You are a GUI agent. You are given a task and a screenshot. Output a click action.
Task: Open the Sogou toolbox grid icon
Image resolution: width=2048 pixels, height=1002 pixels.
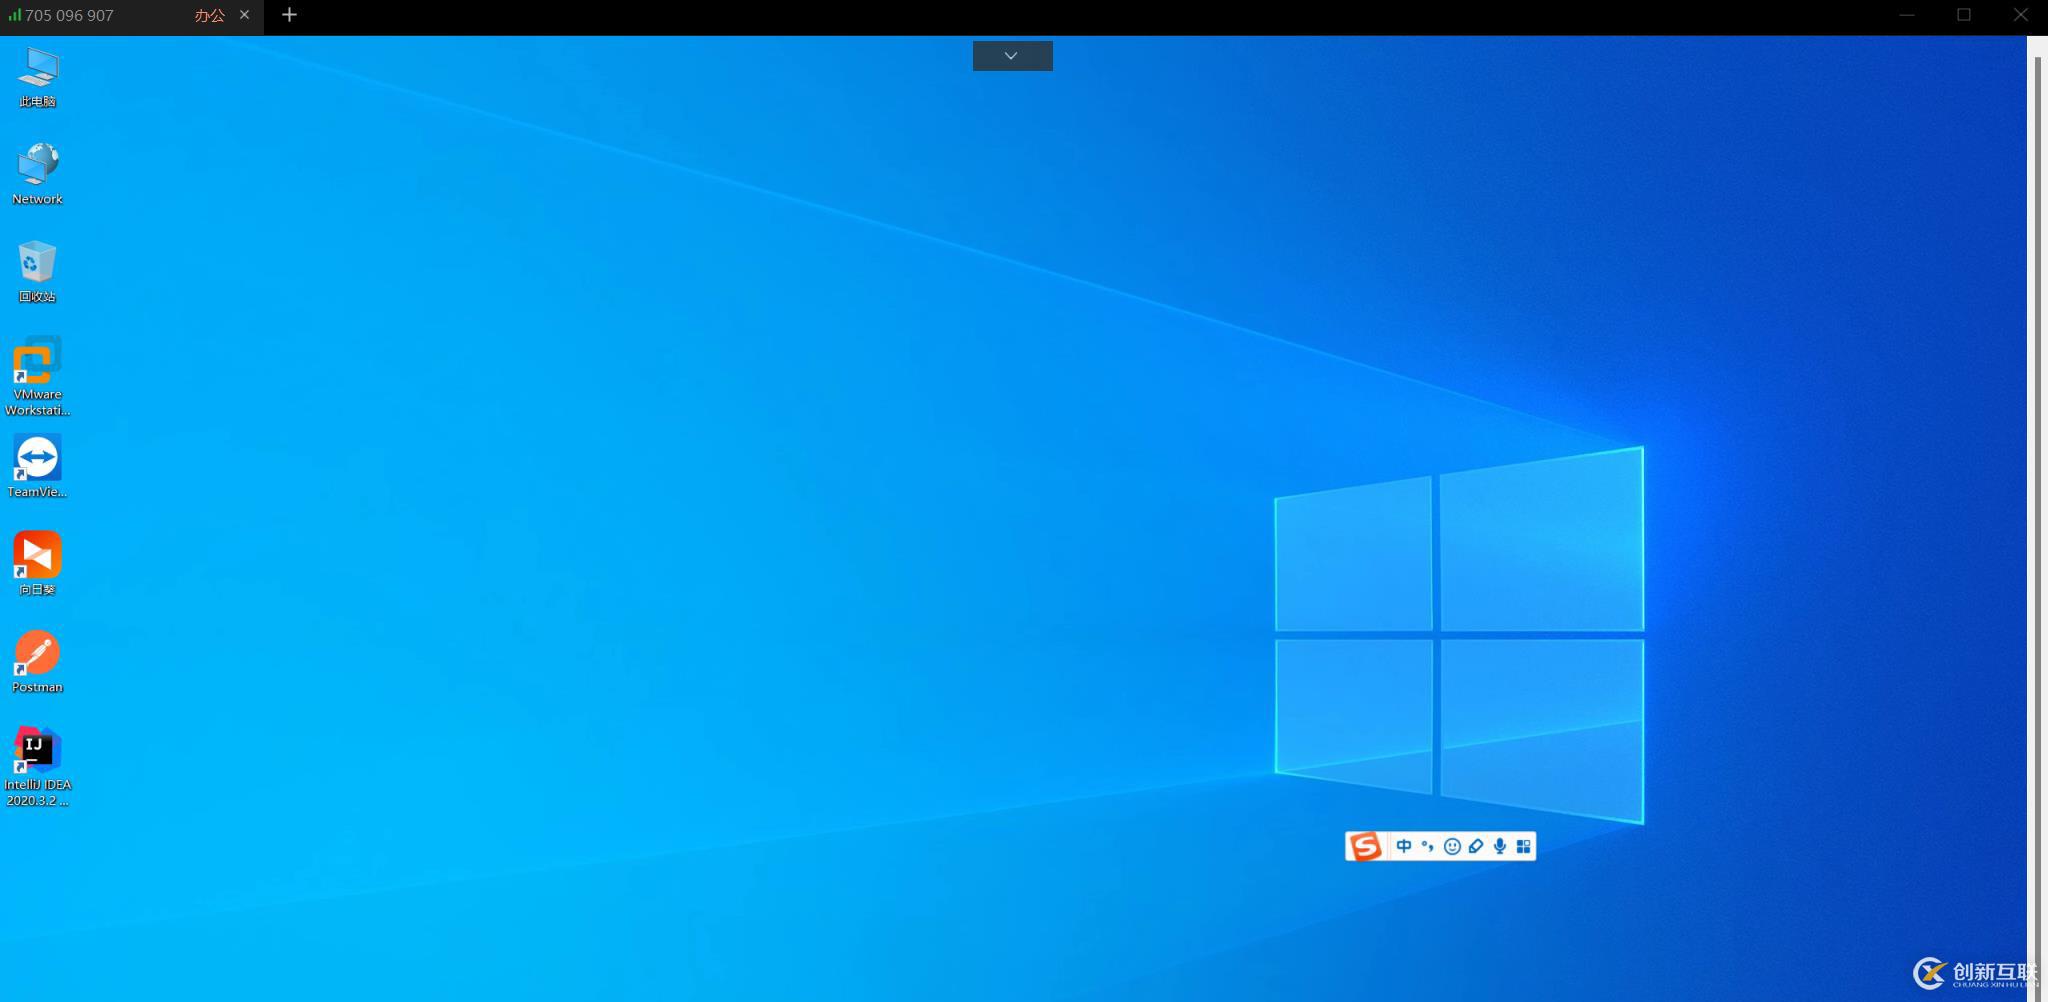1523,846
